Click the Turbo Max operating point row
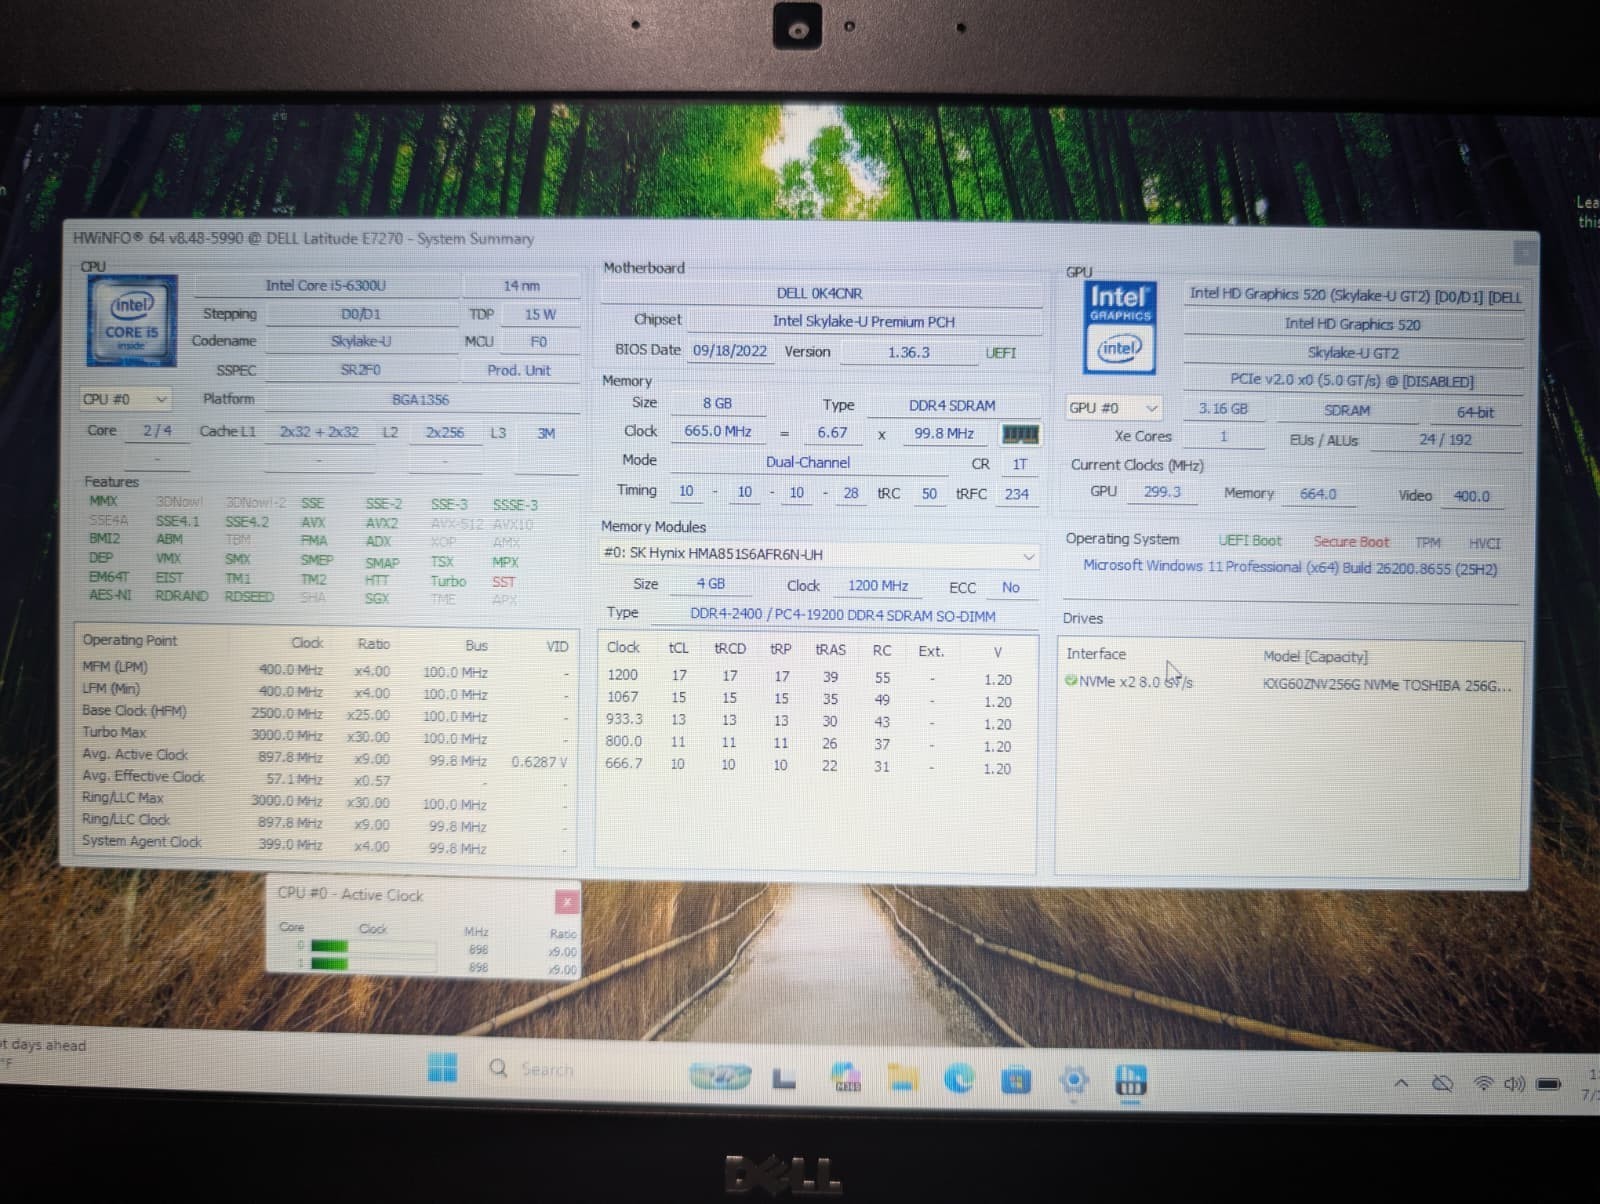The width and height of the screenshot is (1600, 1204). click(x=325, y=735)
